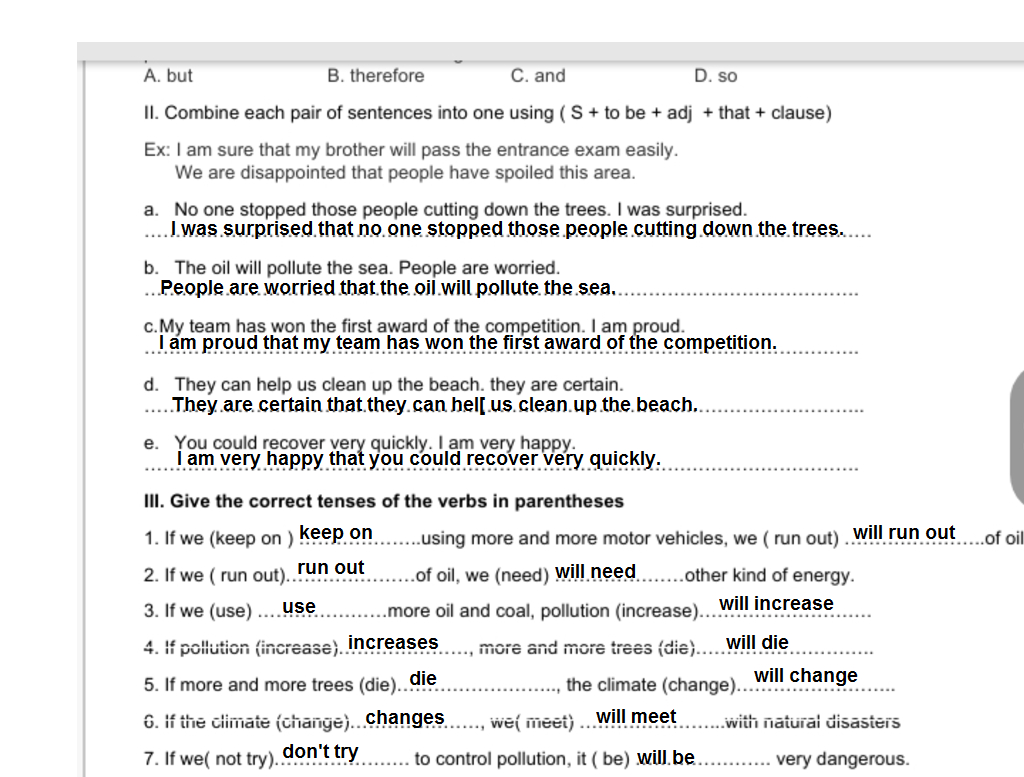Click the heading 'II. Combine each pair of sentences'
The image size is (1024, 777).
487,113
